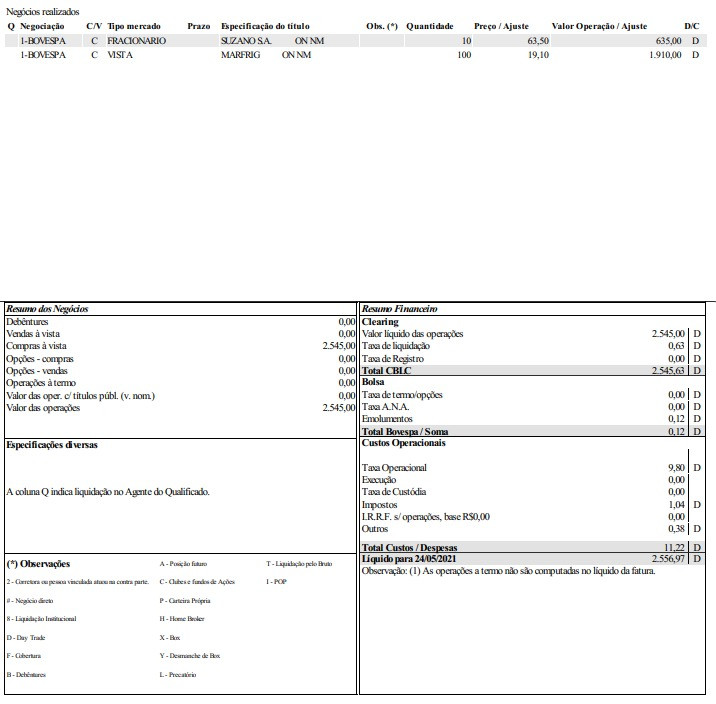Click the Total CBLC label

coord(386,371)
